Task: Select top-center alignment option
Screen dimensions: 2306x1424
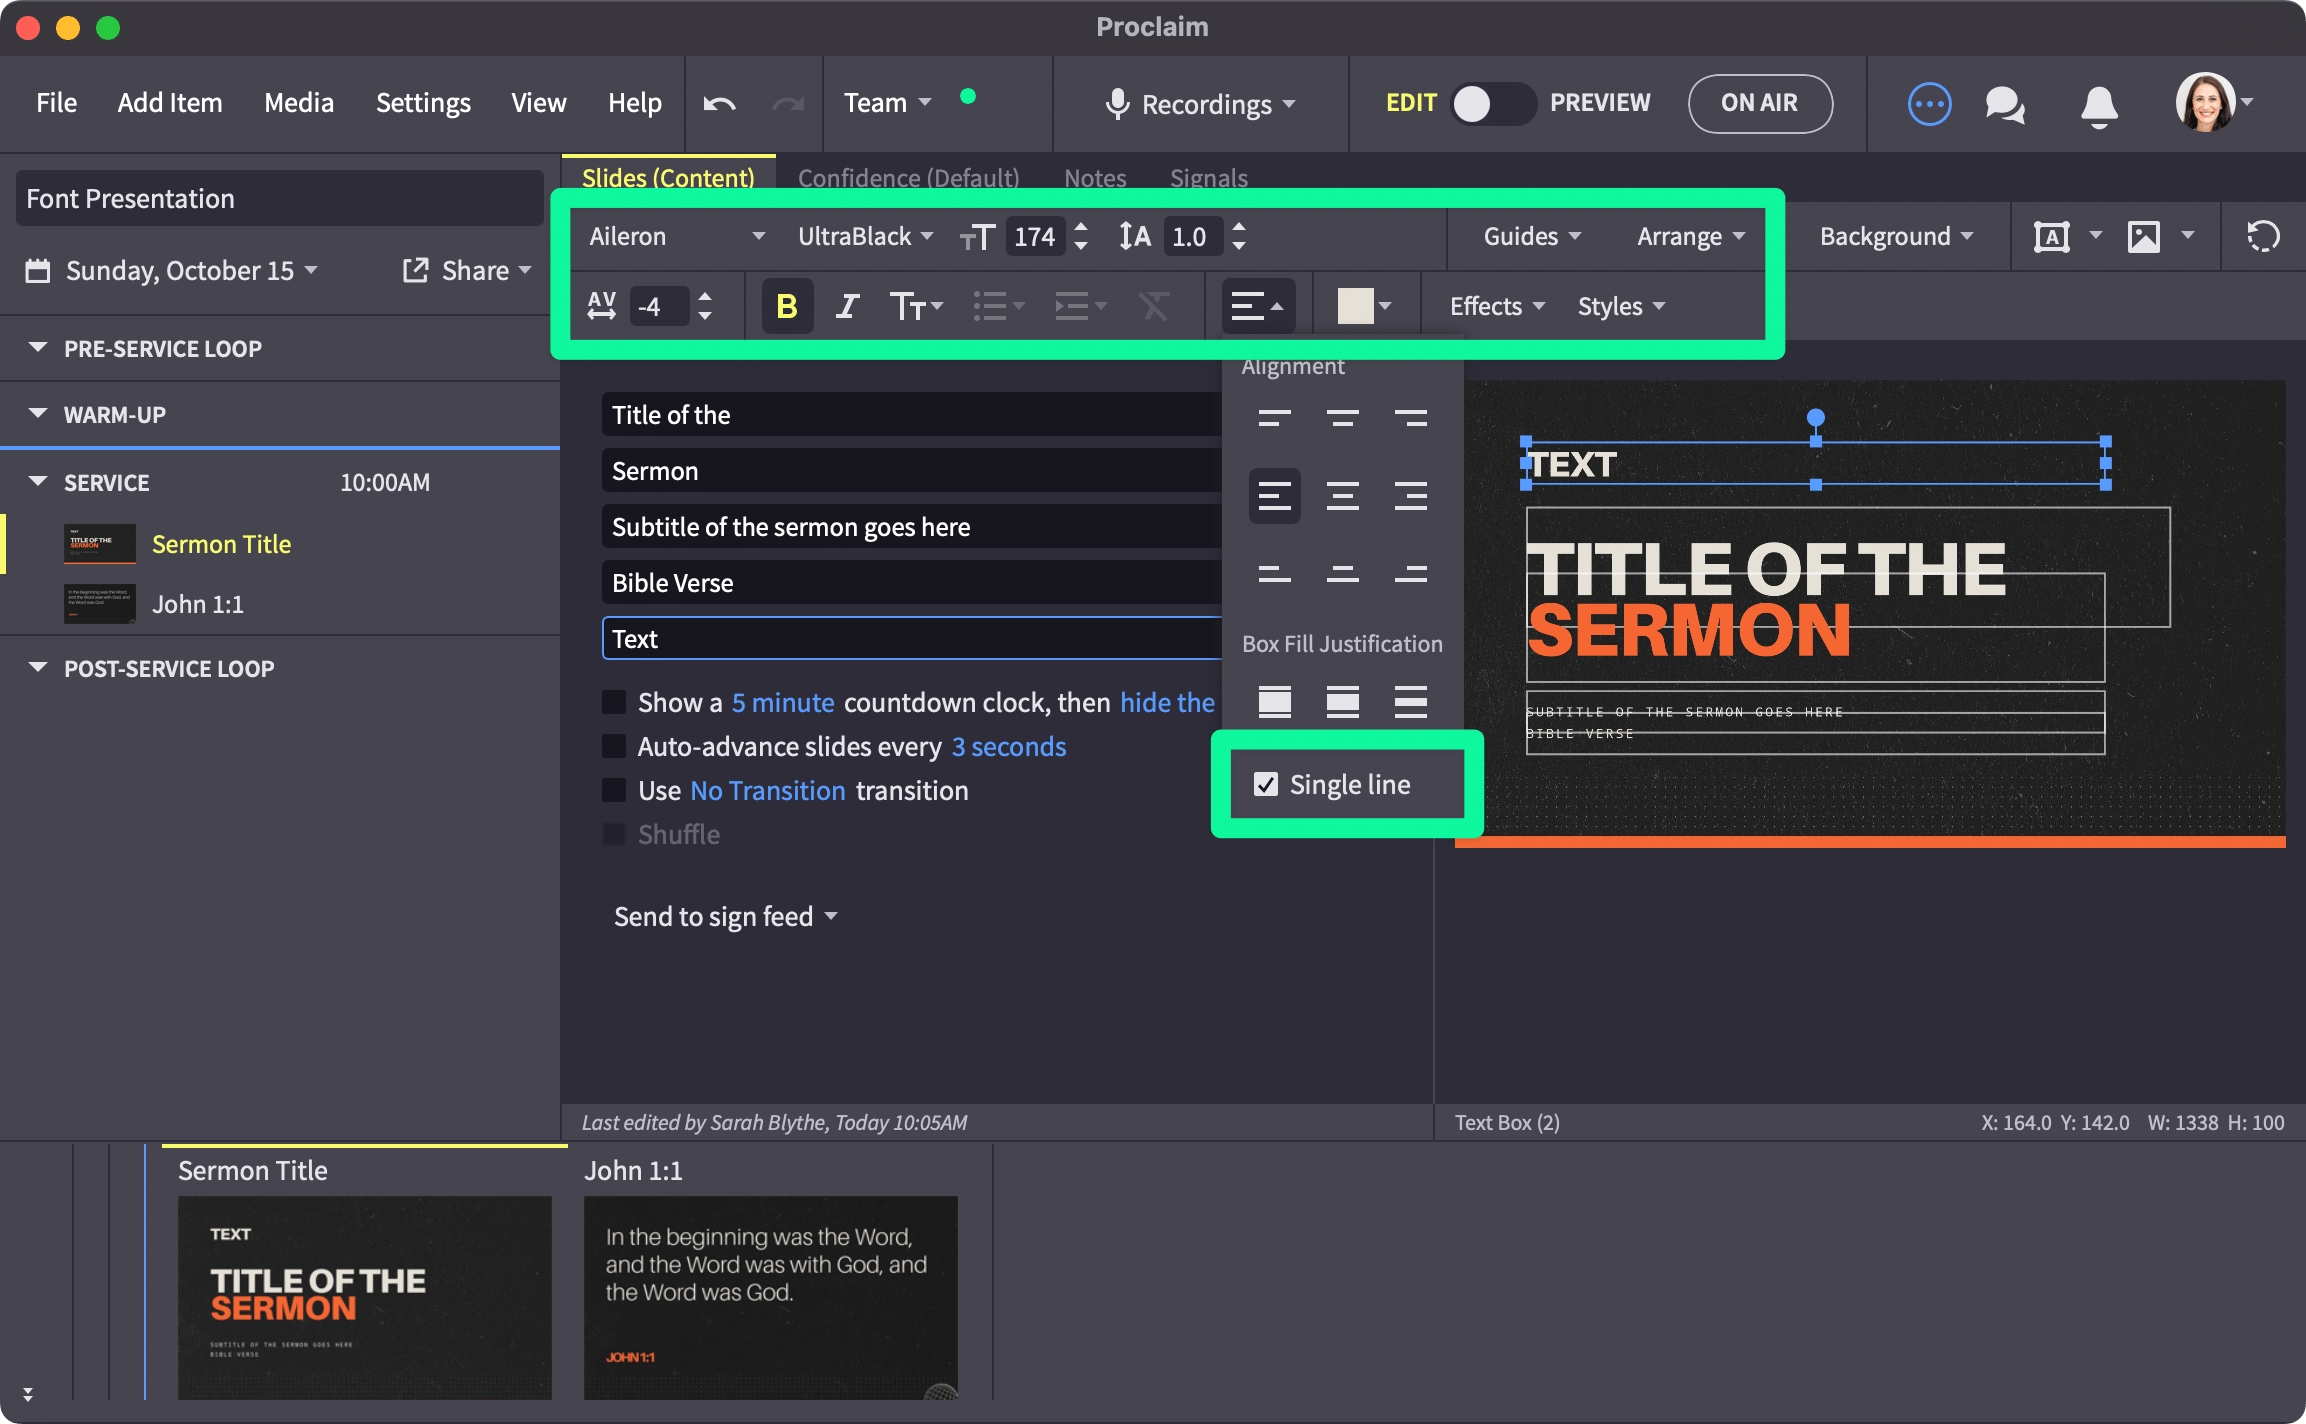Action: click(1342, 418)
